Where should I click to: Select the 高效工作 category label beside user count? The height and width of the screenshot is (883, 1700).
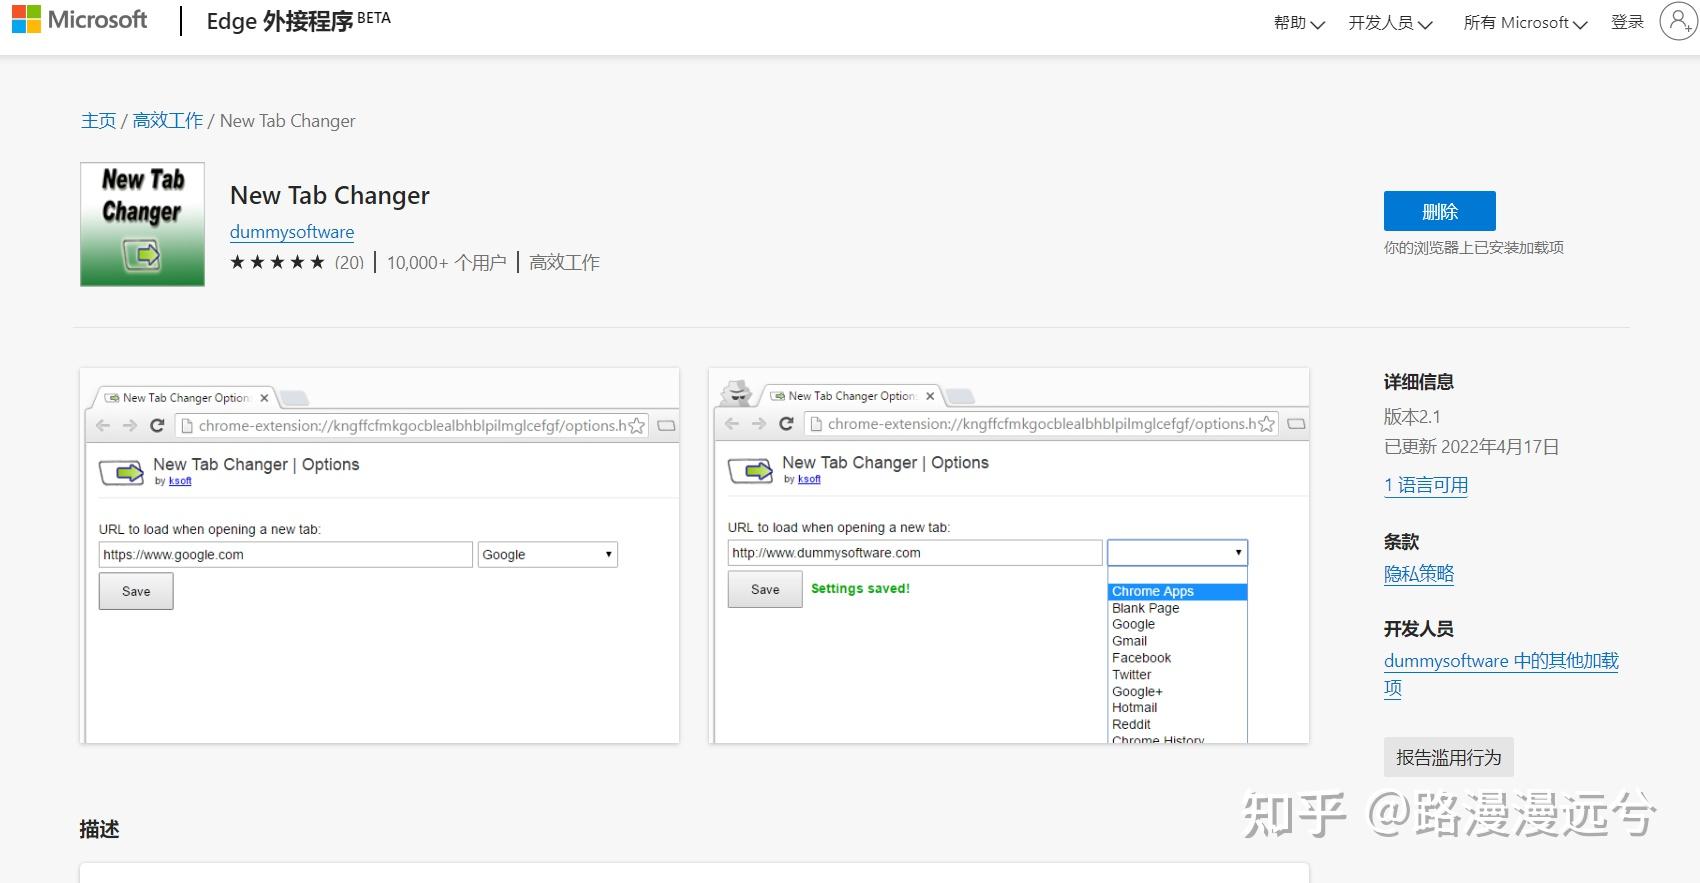(x=564, y=263)
